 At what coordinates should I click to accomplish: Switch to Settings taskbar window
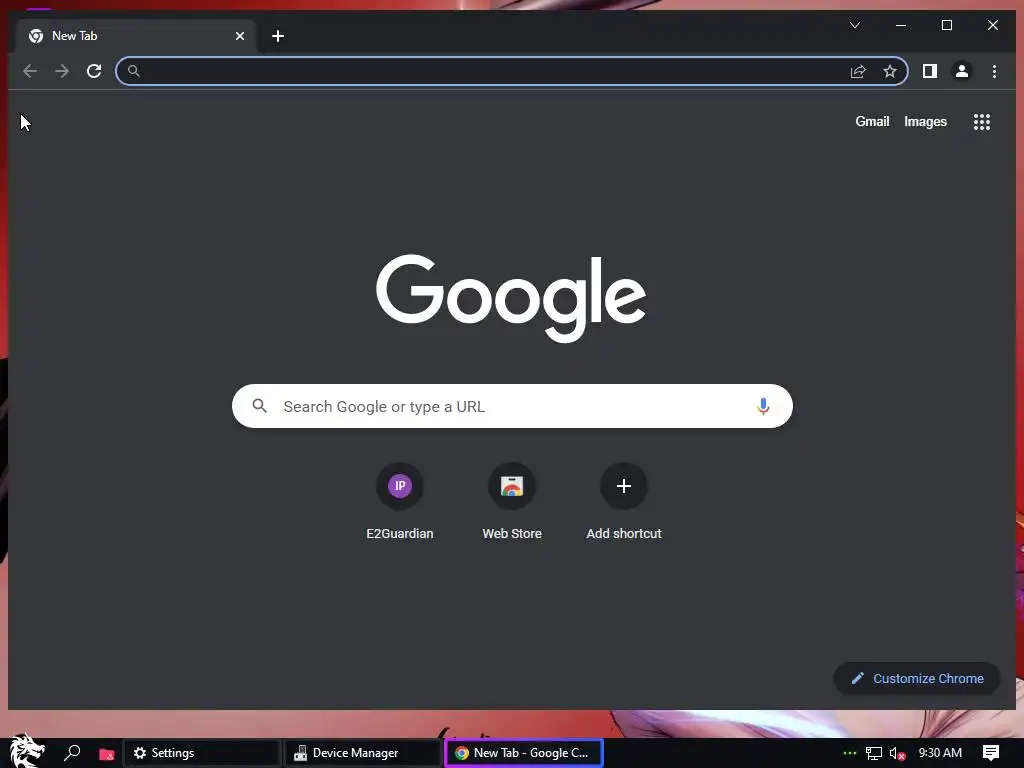(202, 753)
